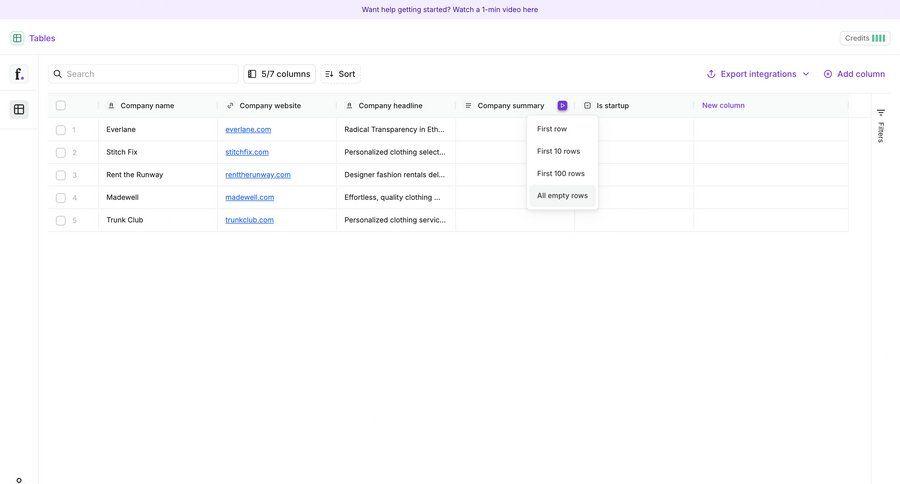The image size is (900, 484).
Task: Follow the 1-min video help banner link
Action: (x=450, y=9)
